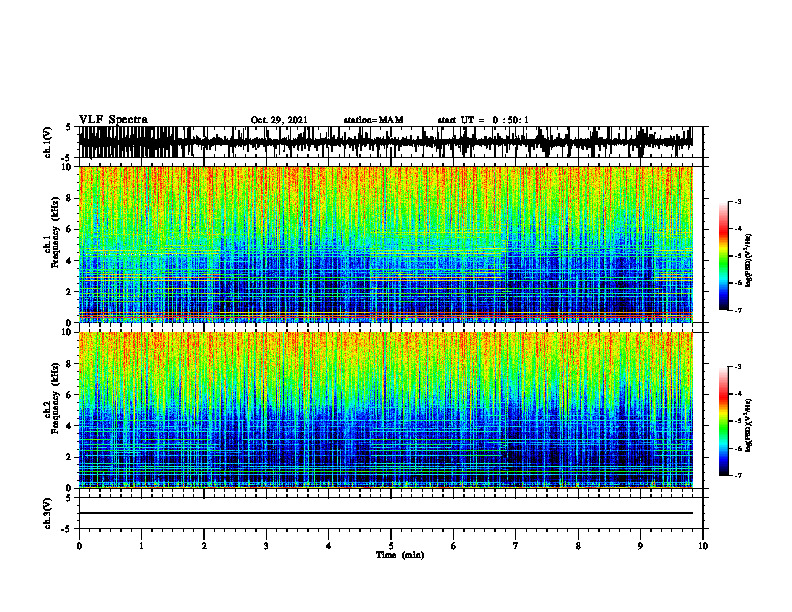Click the time axis tick label "2"
This screenshot has height=612, width=792.
[x=204, y=546]
